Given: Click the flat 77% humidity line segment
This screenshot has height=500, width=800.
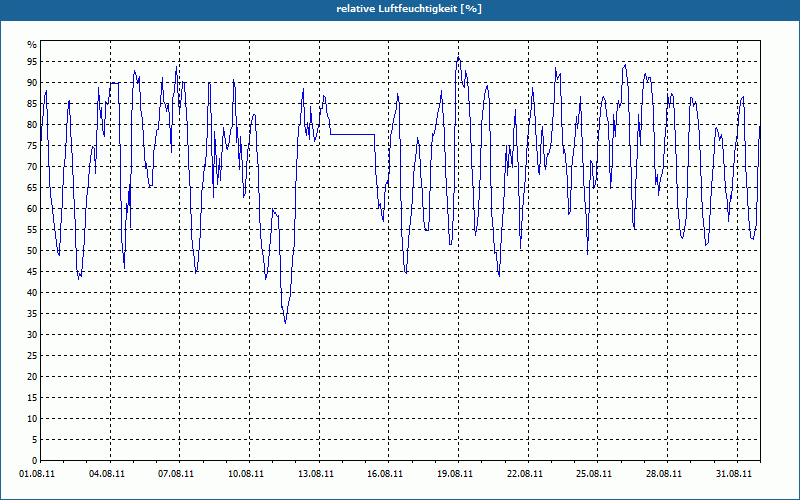Looking at the screenshot, I should click(x=353, y=134).
